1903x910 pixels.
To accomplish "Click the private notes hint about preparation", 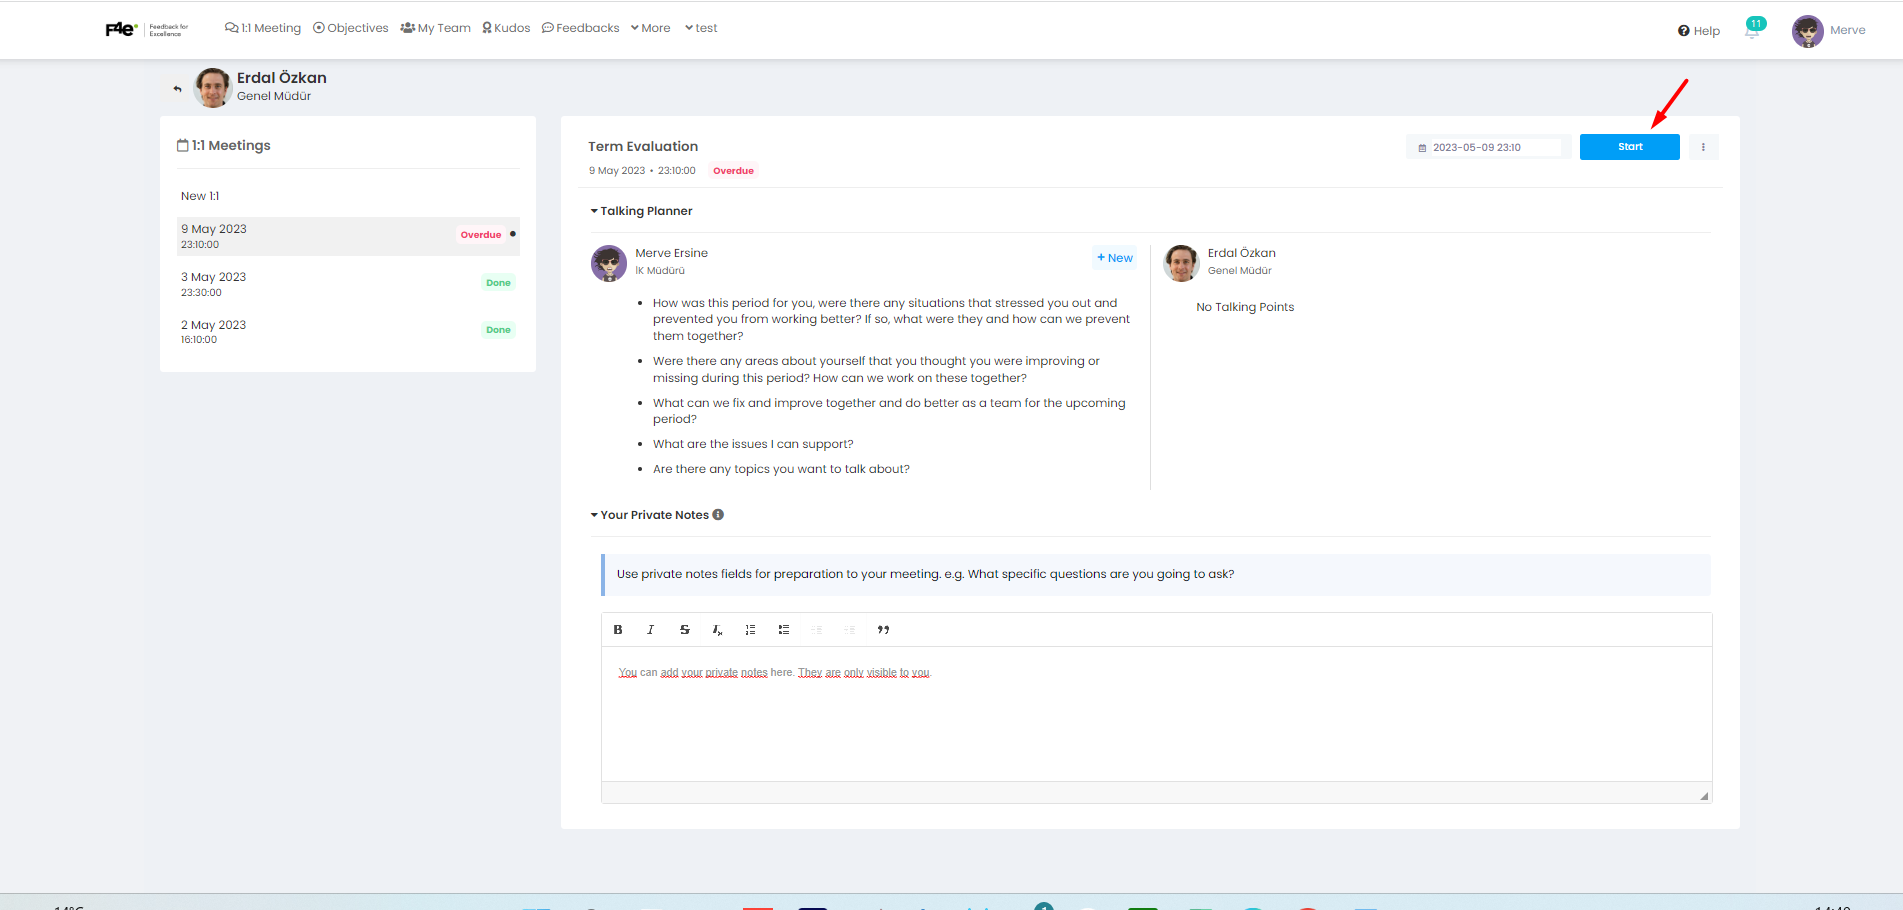I will pyautogui.click(x=925, y=574).
